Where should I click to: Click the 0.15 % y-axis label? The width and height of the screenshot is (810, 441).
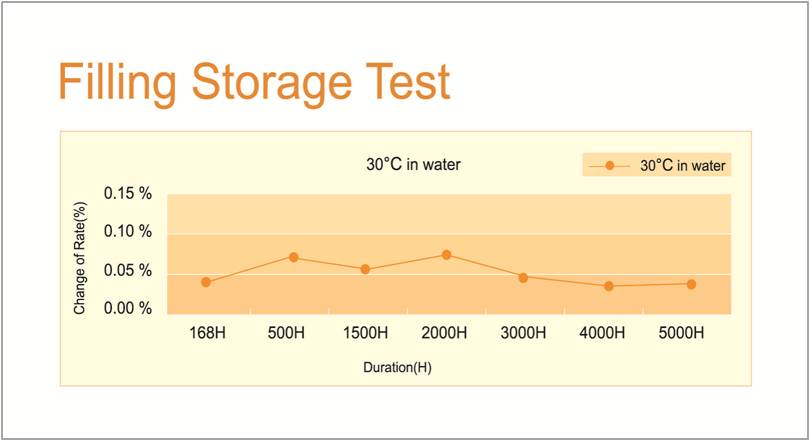[128, 194]
